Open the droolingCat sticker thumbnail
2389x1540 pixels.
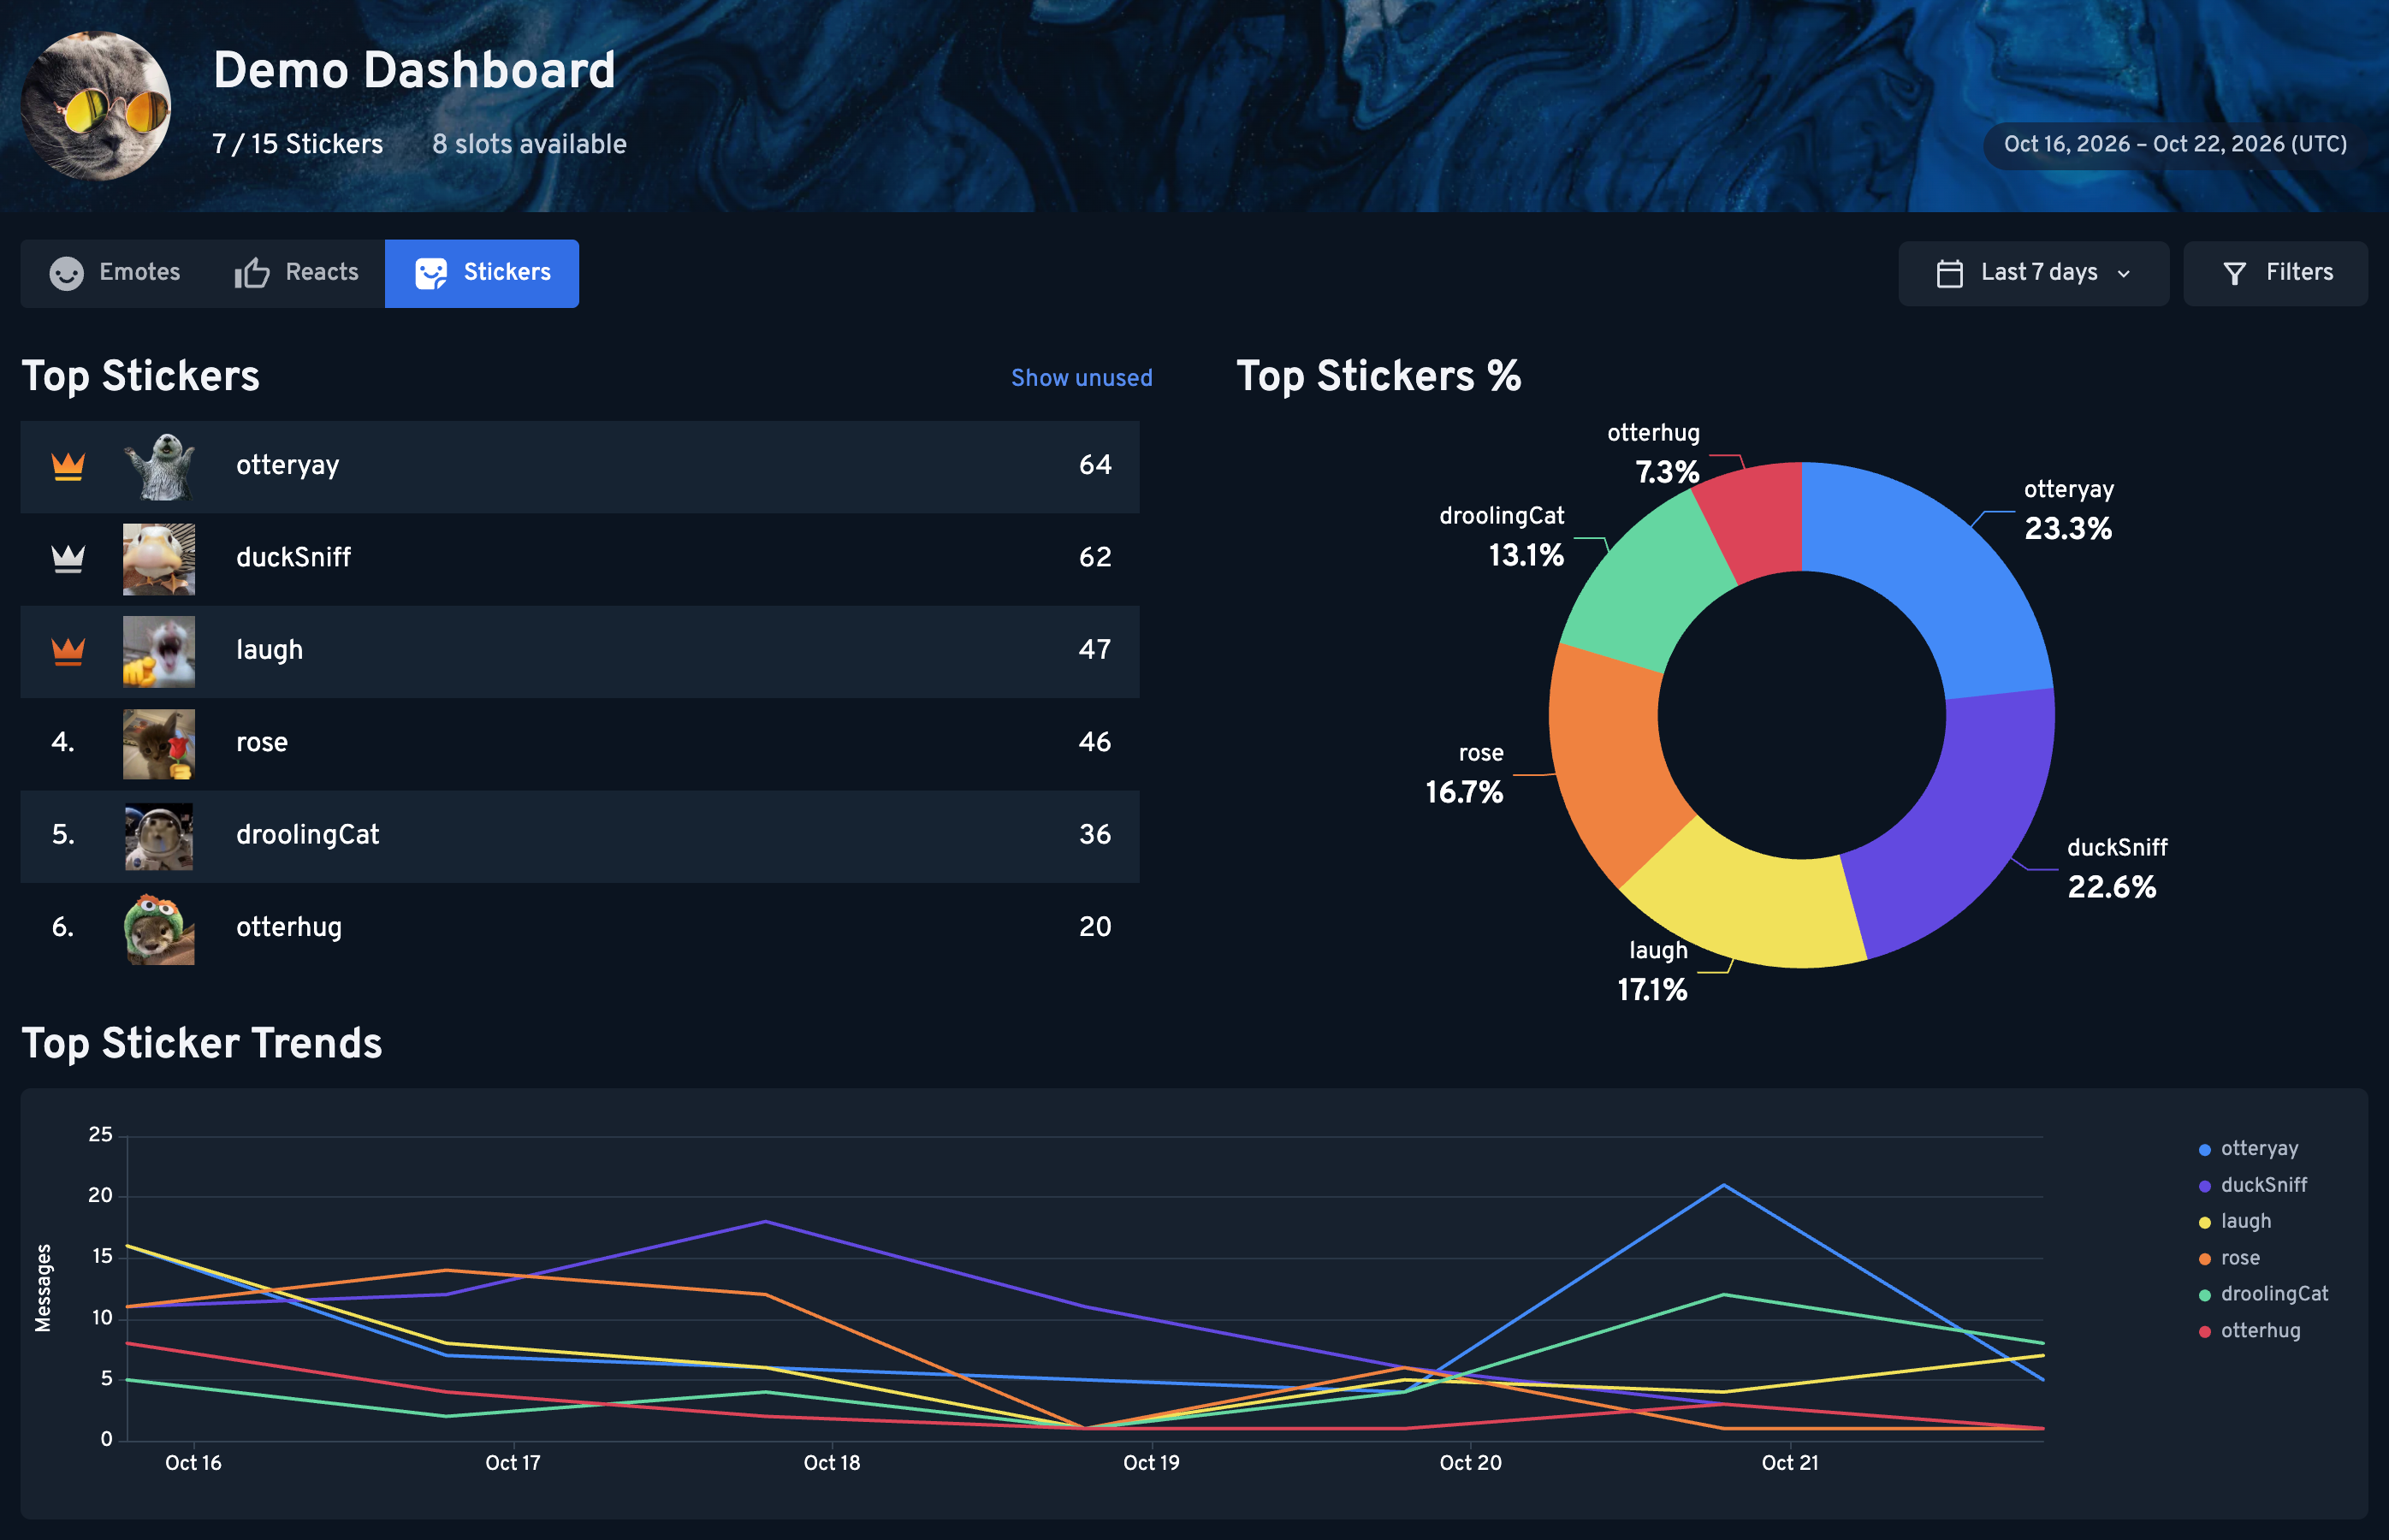pyautogui.click(x=159, y=836)
